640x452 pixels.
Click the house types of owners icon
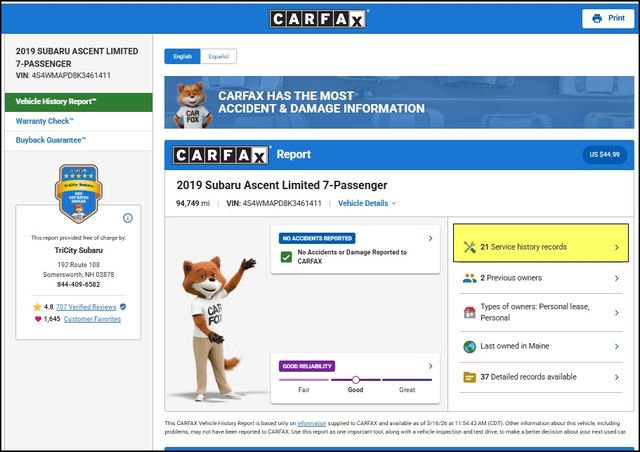(x=469, y=312)
